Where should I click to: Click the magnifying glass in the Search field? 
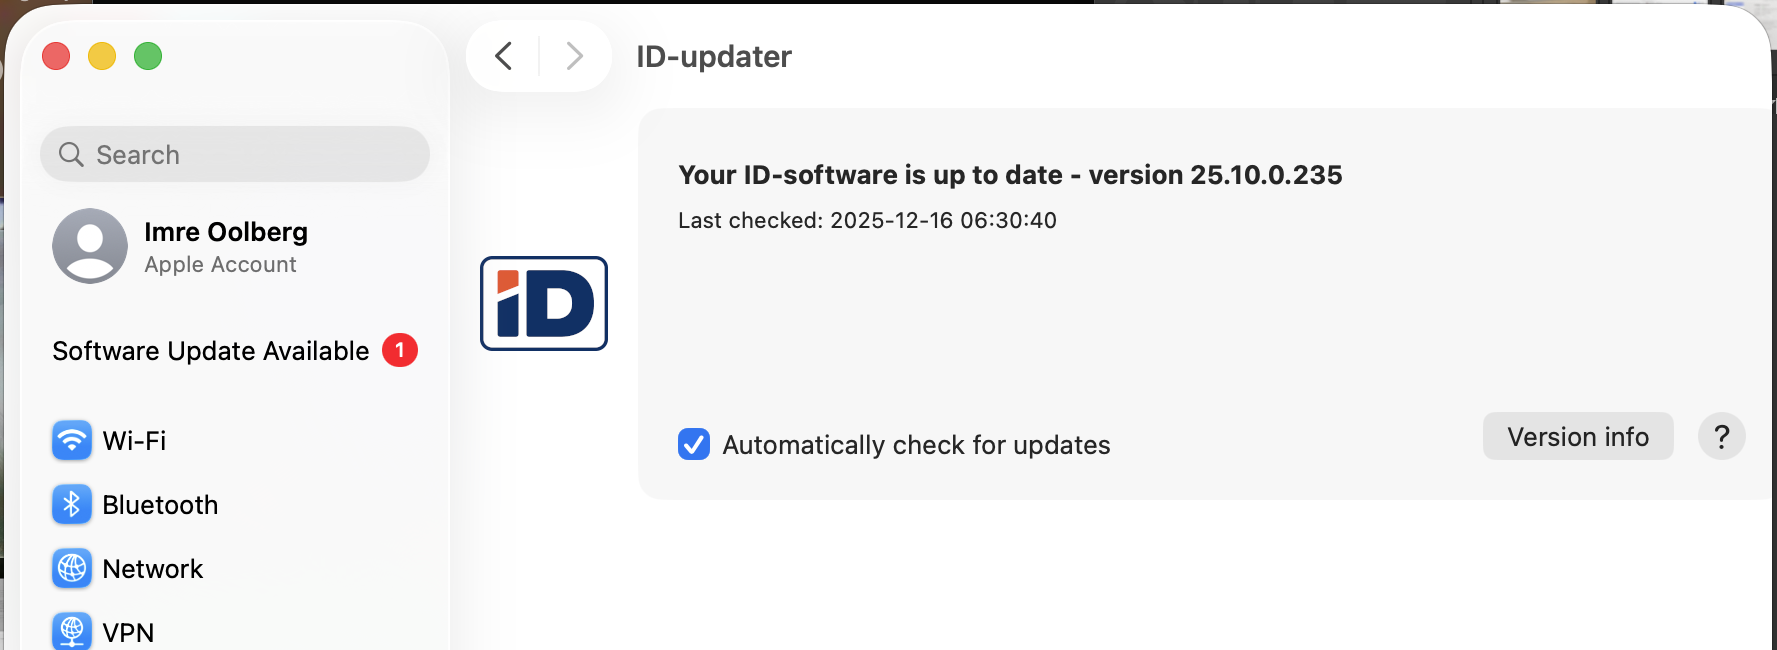click(71, 155)
